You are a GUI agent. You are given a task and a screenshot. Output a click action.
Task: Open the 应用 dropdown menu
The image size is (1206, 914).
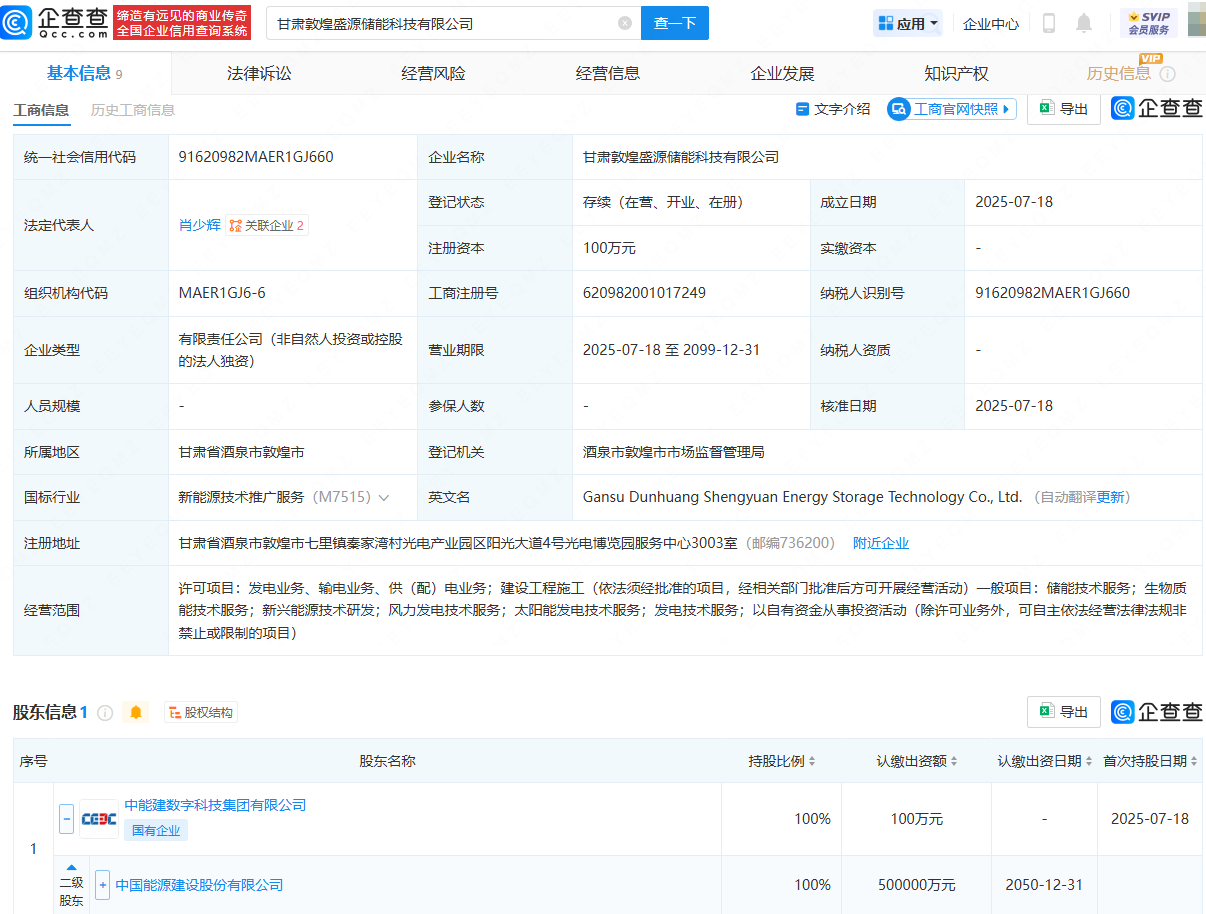[x=908, y=23]
